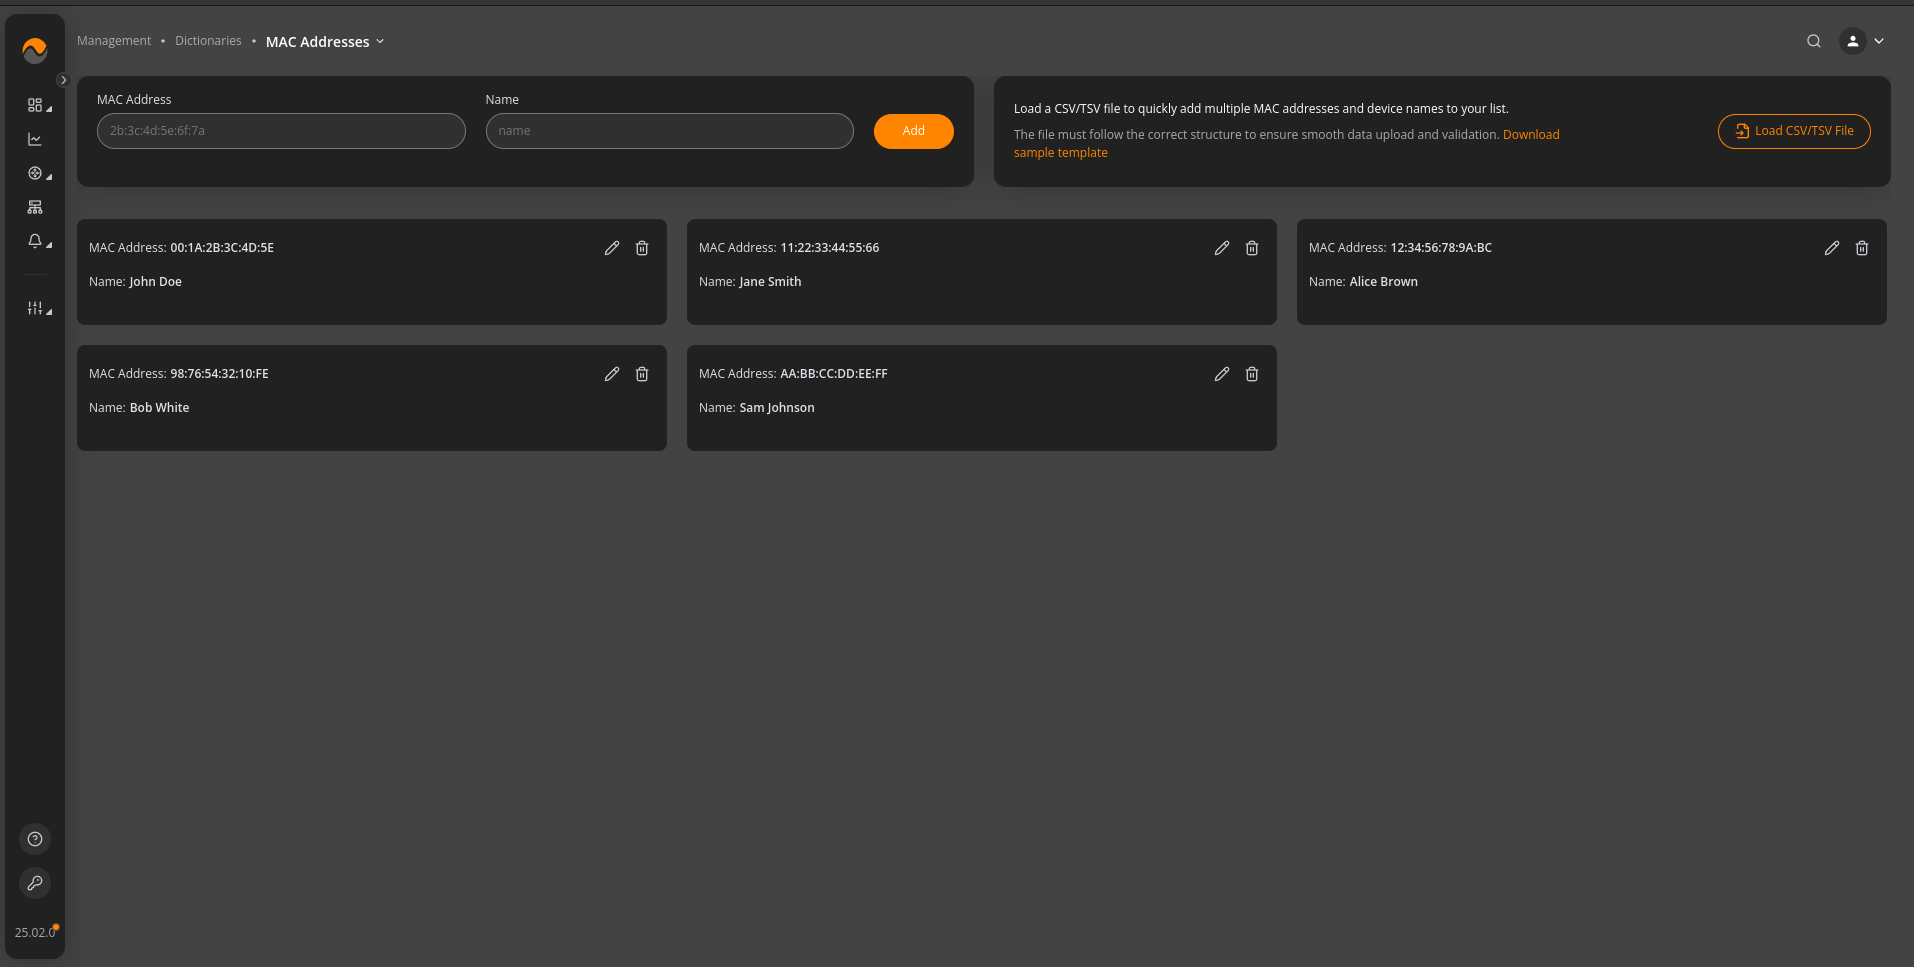Click MAC address AA:BB:CC:DD:EE:FF
1914x967 pixels.
click(x=834, y=374)
